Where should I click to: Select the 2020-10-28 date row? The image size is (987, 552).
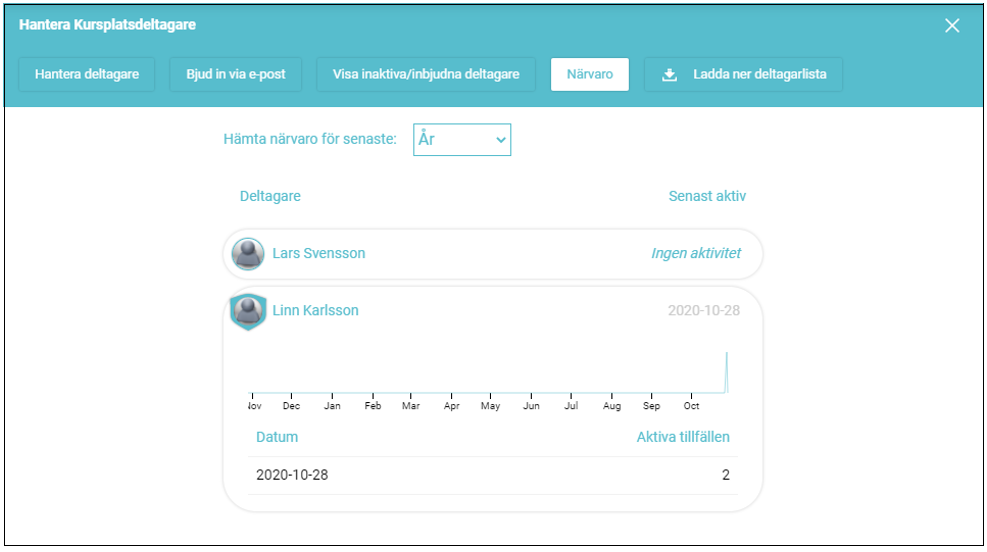pos(492,475)
